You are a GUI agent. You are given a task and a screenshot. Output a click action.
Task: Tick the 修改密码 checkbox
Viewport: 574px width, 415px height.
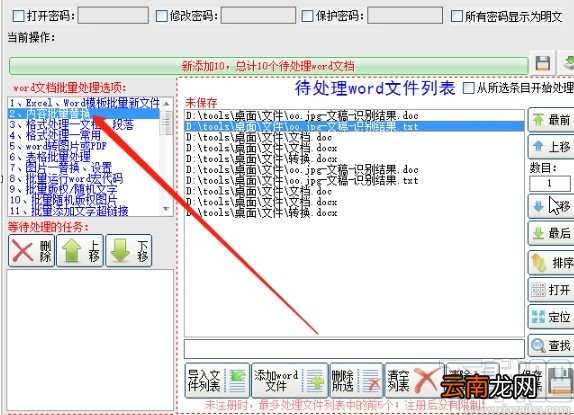point(161,16)
